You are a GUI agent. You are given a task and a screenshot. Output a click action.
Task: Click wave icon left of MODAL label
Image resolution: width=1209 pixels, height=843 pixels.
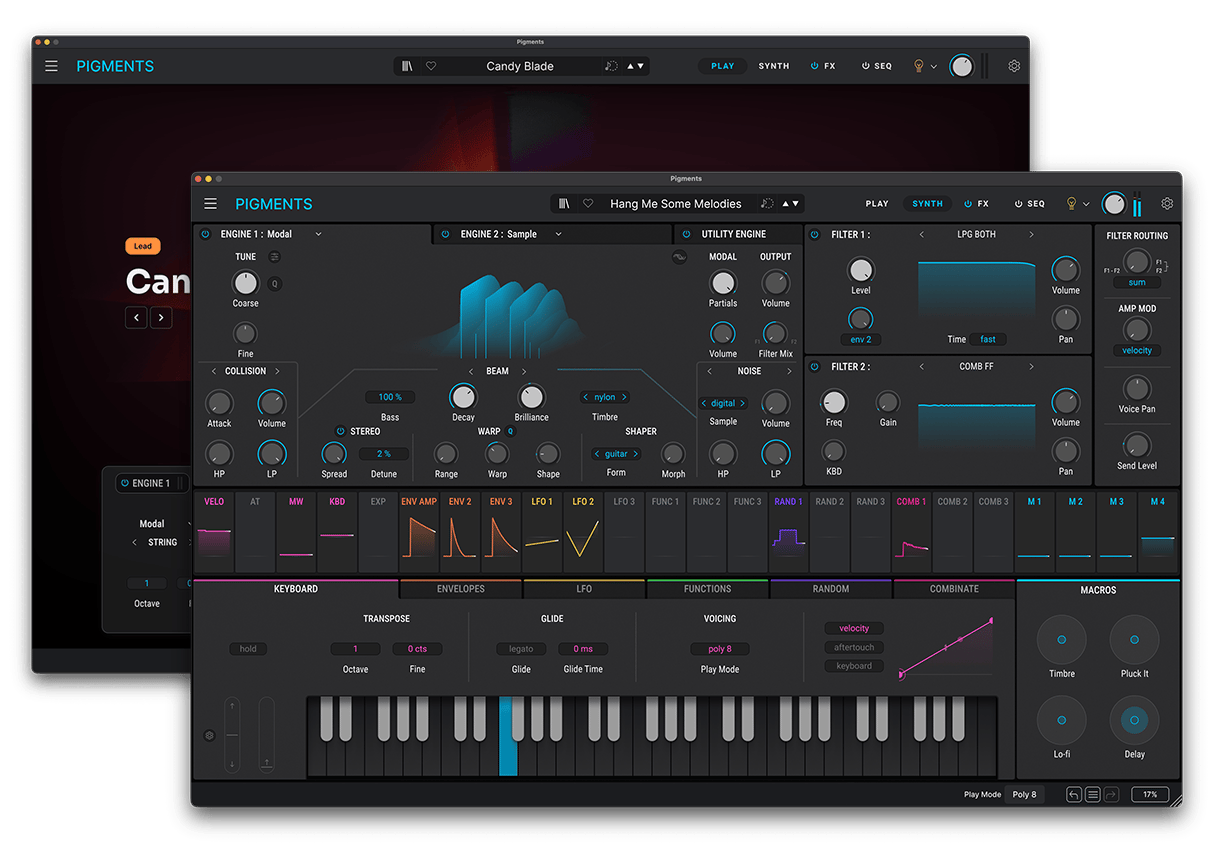coord(680,257)
